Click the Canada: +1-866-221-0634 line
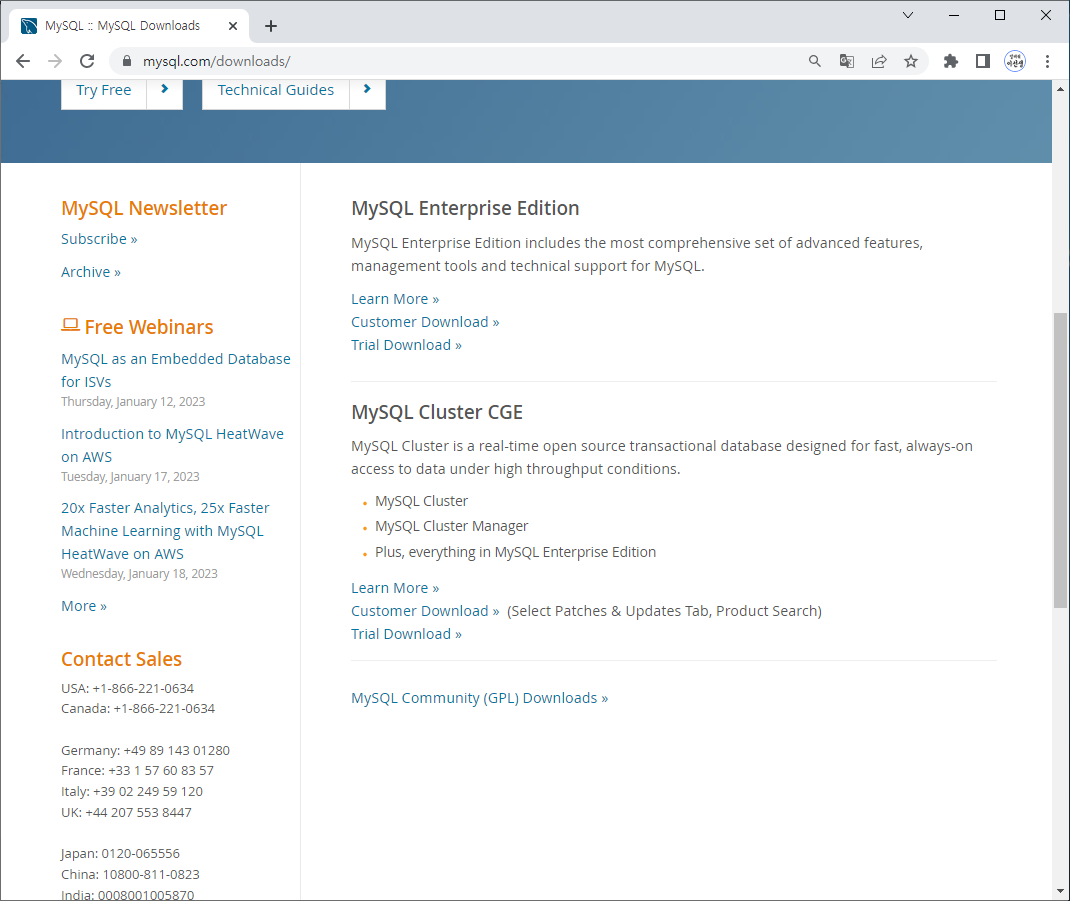 138,709
